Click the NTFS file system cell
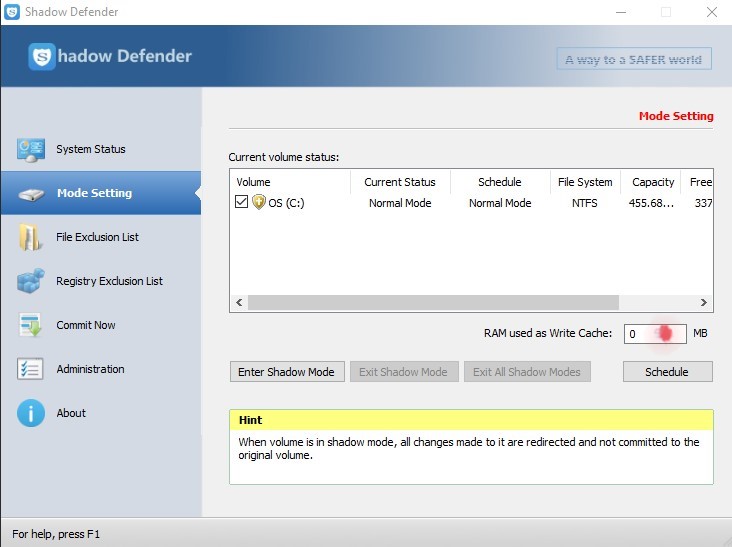Image resolution: width=732 pixels, height=547 pixels. pyautogui.click(x=584, y=203)
